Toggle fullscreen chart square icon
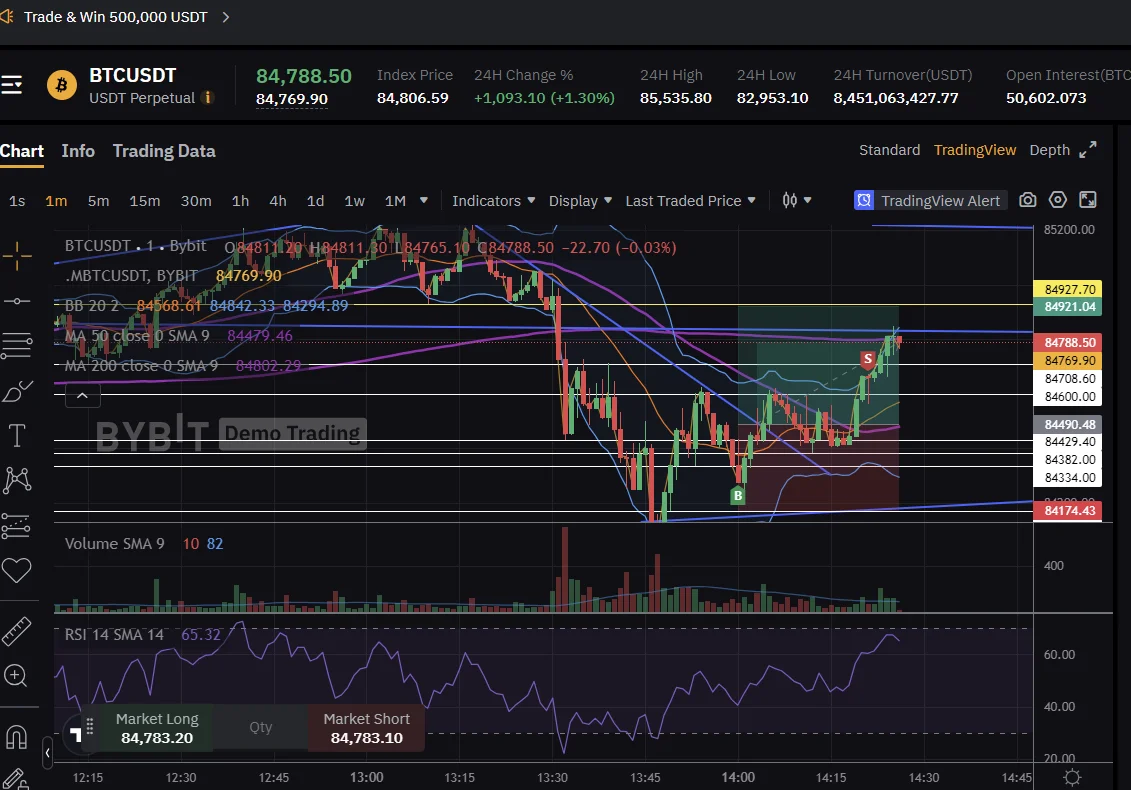The height and width of the screenshot is (790, 1131). pos(1088,200)
